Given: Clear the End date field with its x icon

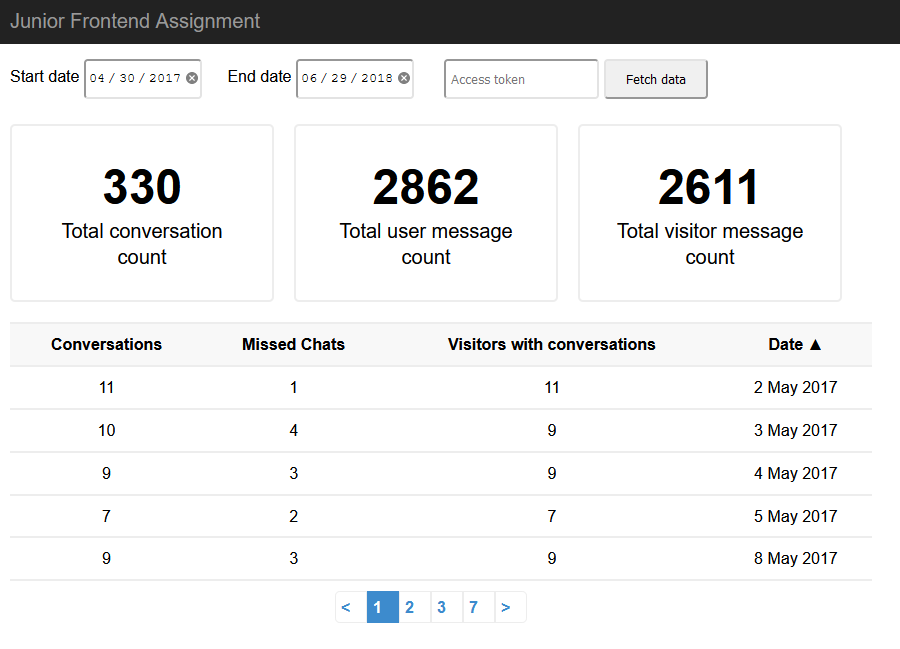Looking at the screenshot, I should coord(404,78).
